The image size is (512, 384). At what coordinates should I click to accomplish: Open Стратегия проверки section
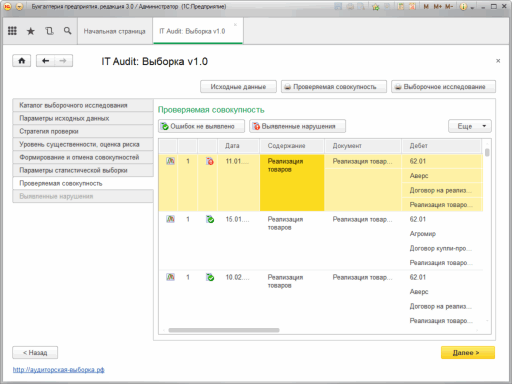[x=83, y=131]
